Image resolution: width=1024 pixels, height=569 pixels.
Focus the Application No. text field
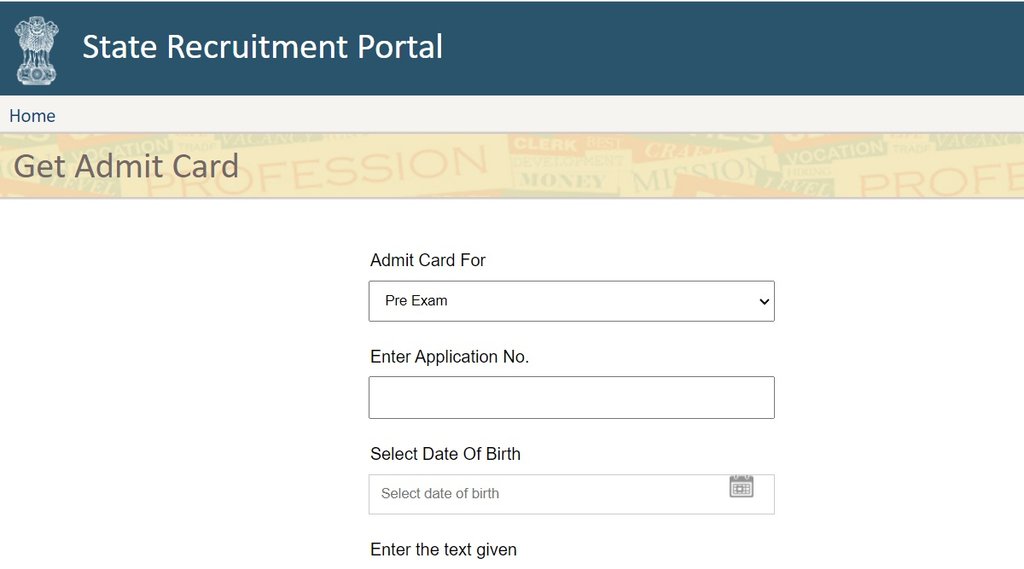pos(571,397)
